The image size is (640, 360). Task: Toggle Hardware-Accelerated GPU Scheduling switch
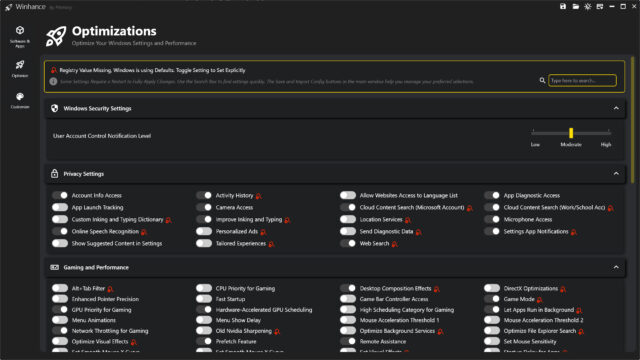(x=204, y=309)
